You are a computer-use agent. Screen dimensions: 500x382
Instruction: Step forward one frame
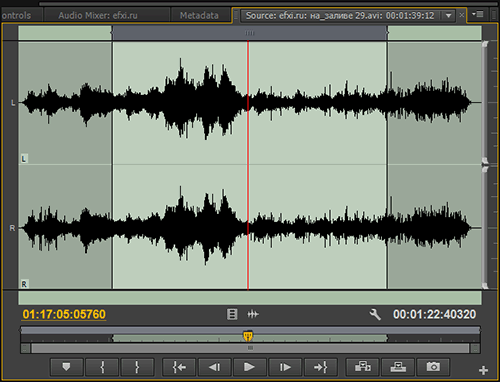click(285, 367)
